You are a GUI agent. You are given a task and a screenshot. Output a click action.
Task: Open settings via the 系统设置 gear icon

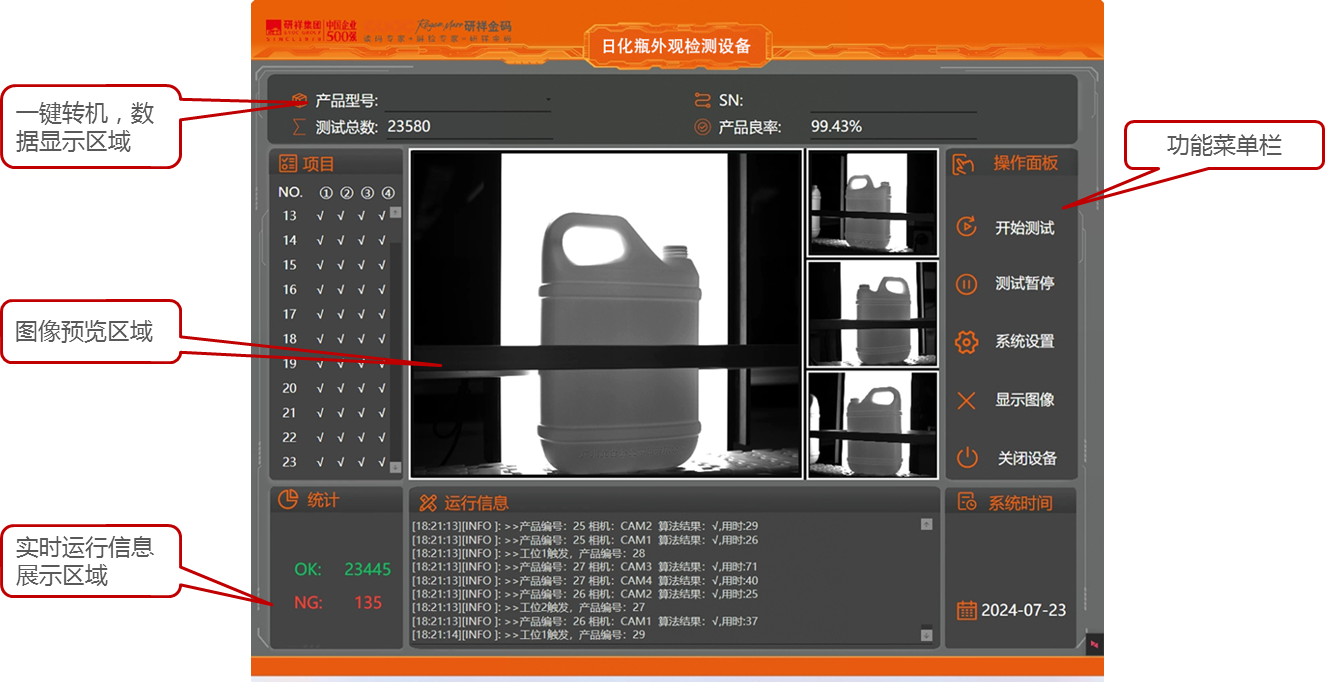click(966, 341)
